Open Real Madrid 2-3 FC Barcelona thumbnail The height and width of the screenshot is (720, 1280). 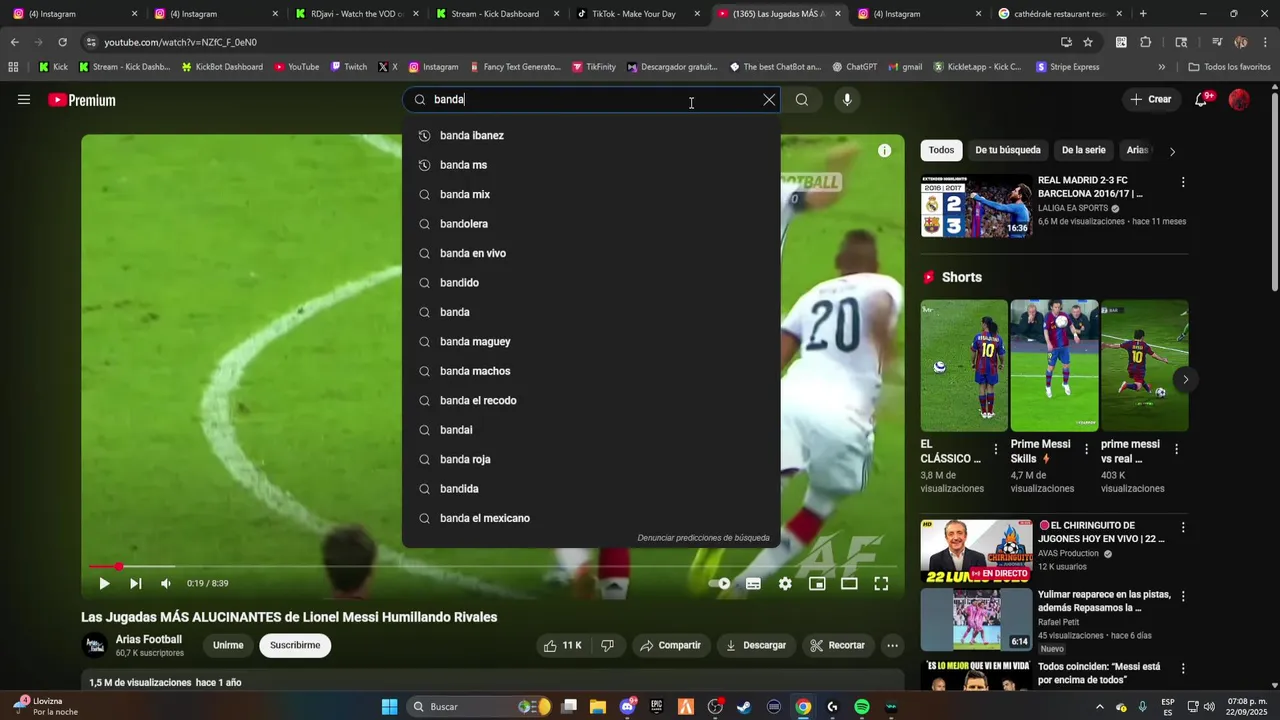click(x=976, y=206)
